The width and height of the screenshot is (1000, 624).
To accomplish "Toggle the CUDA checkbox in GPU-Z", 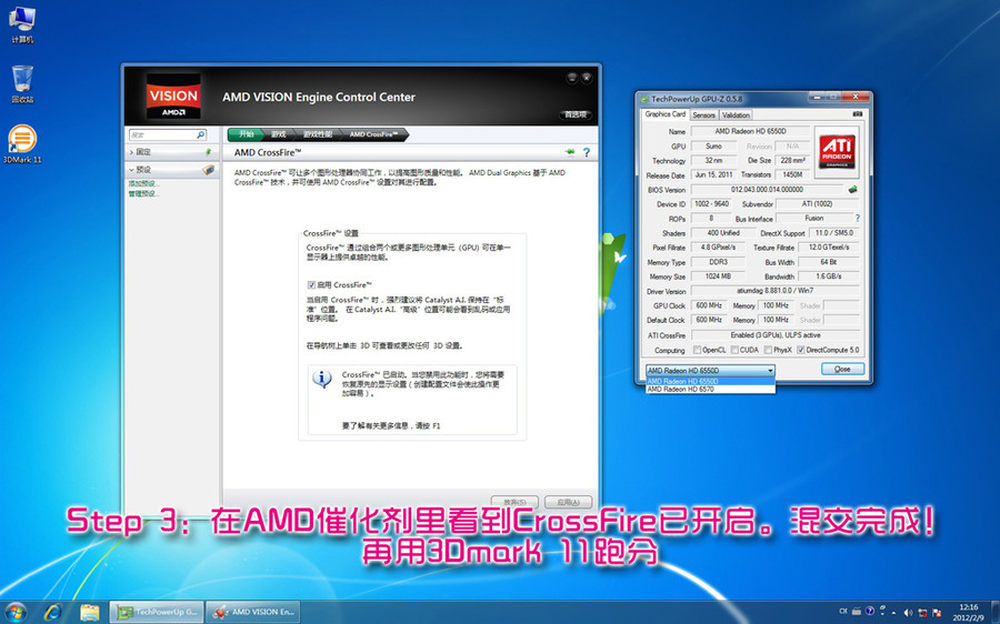I will pyautogui.click(x=735, y=350).
